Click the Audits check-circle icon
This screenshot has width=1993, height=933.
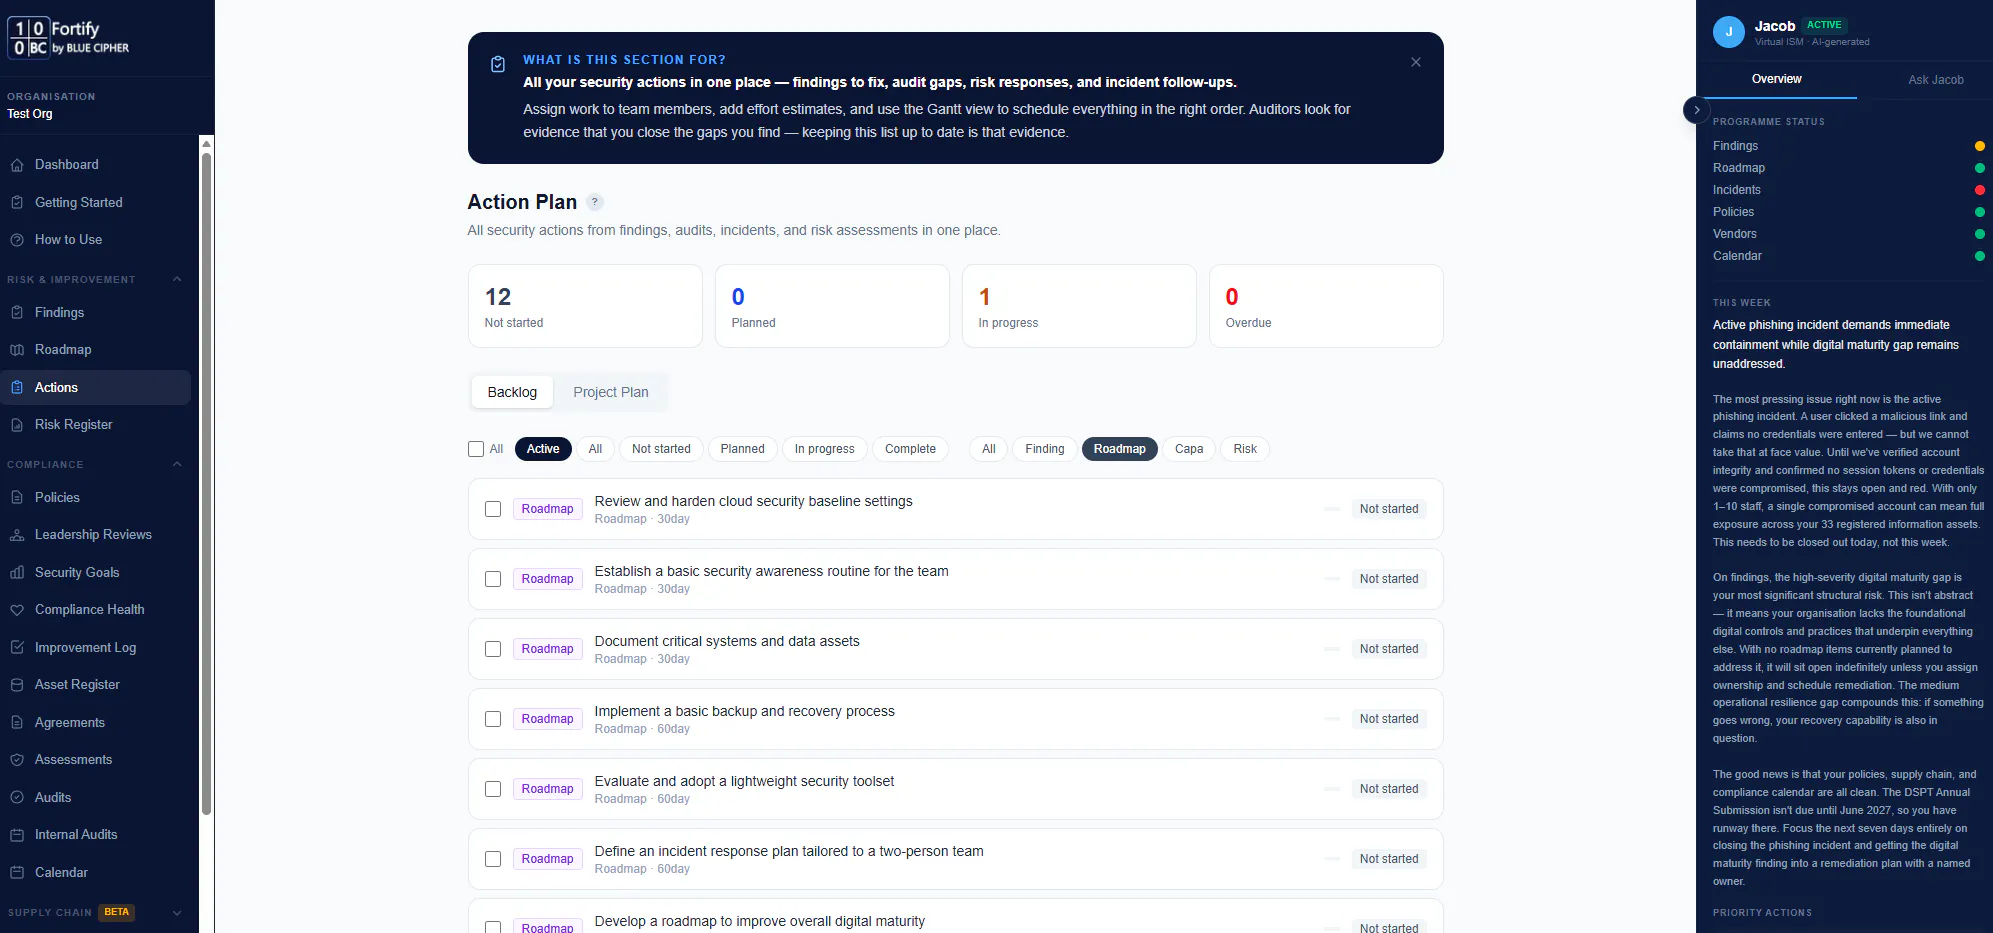pyautogui.click(x=17, y=797)
